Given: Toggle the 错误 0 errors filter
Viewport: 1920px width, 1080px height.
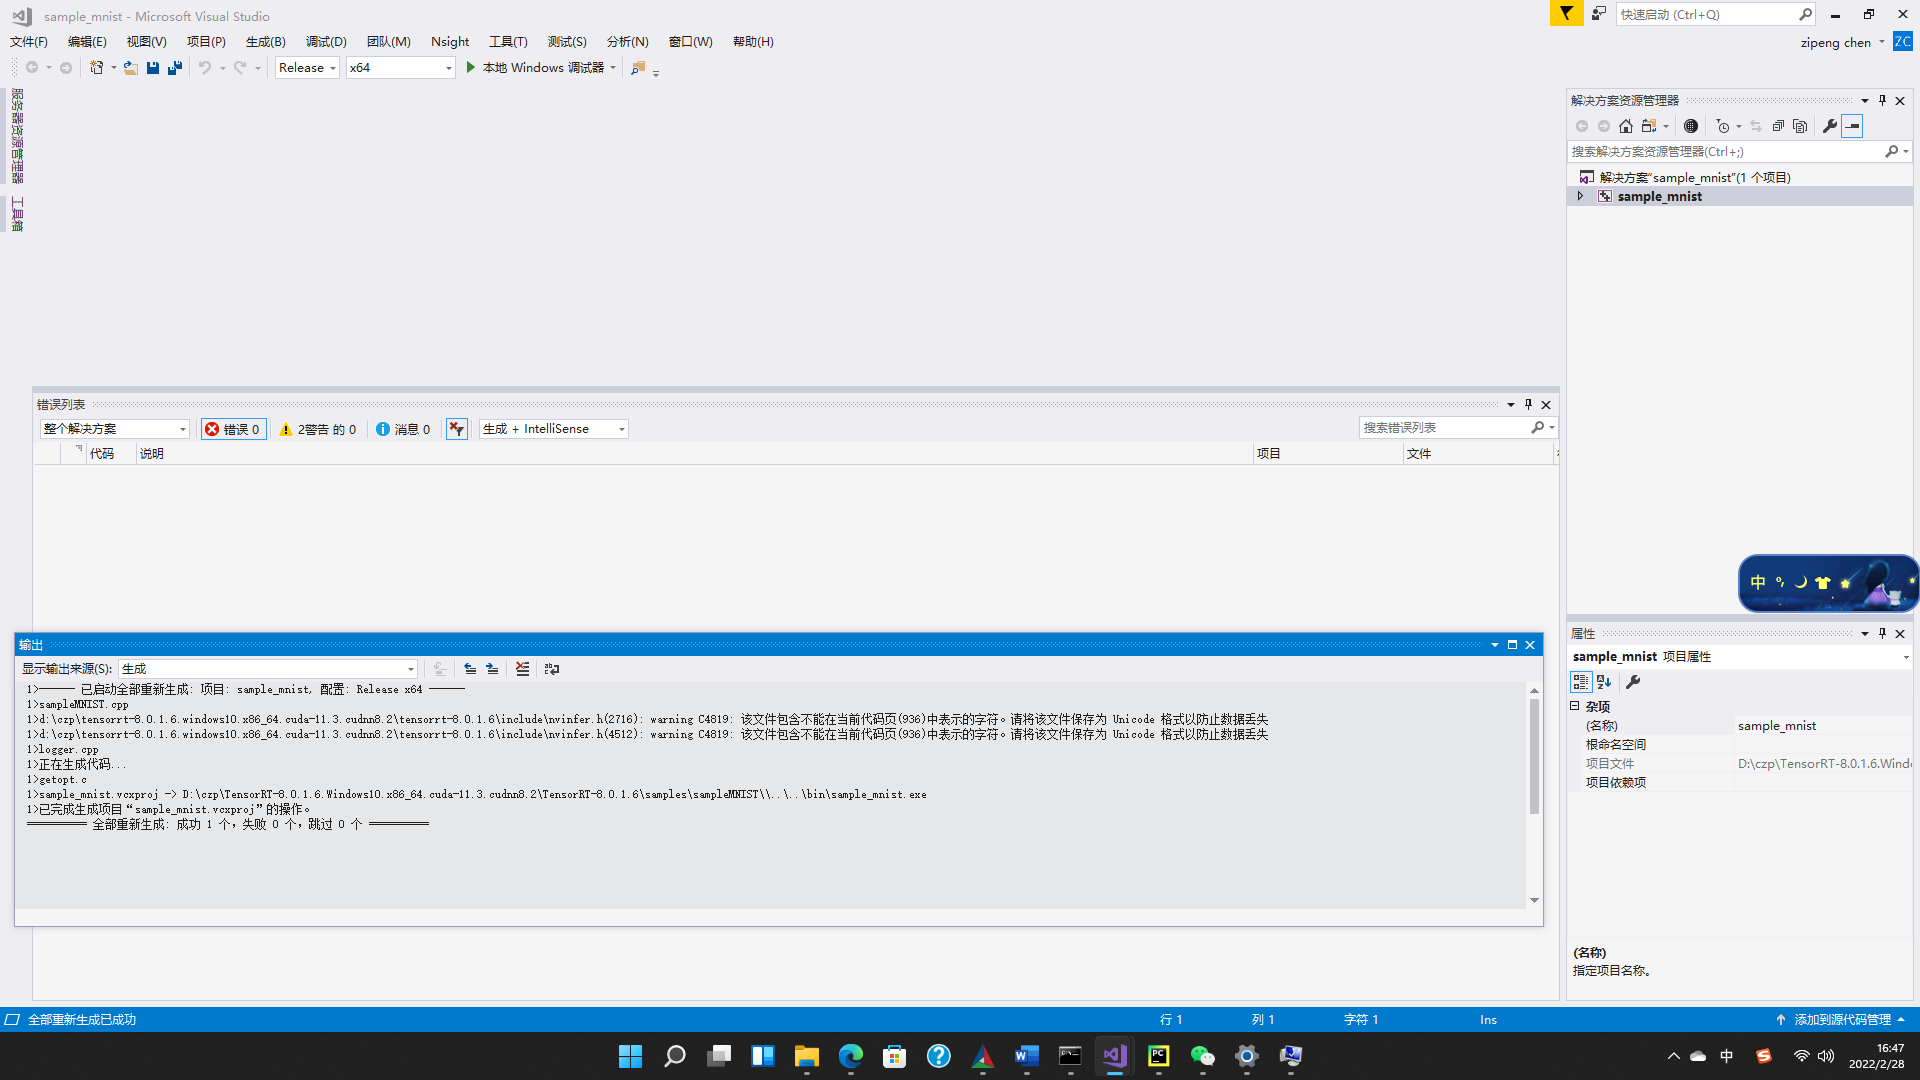Looking at the screenshot, I should coord(233,429).
